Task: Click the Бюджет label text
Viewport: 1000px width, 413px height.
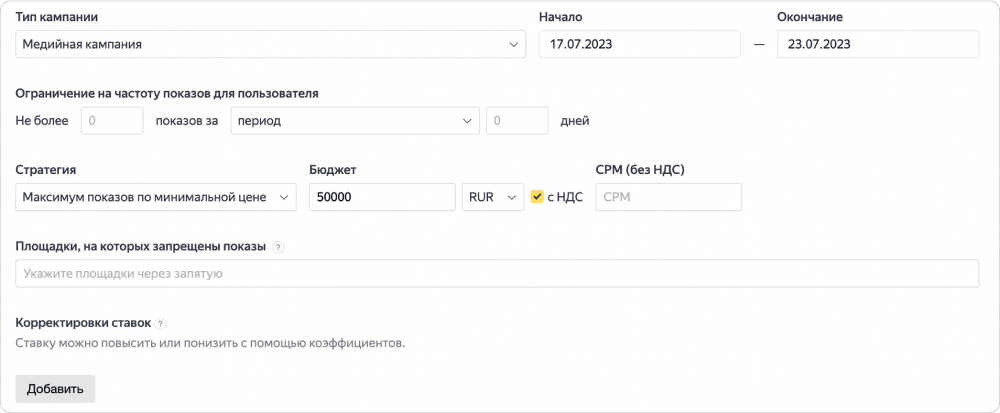Action: [334, 170]
